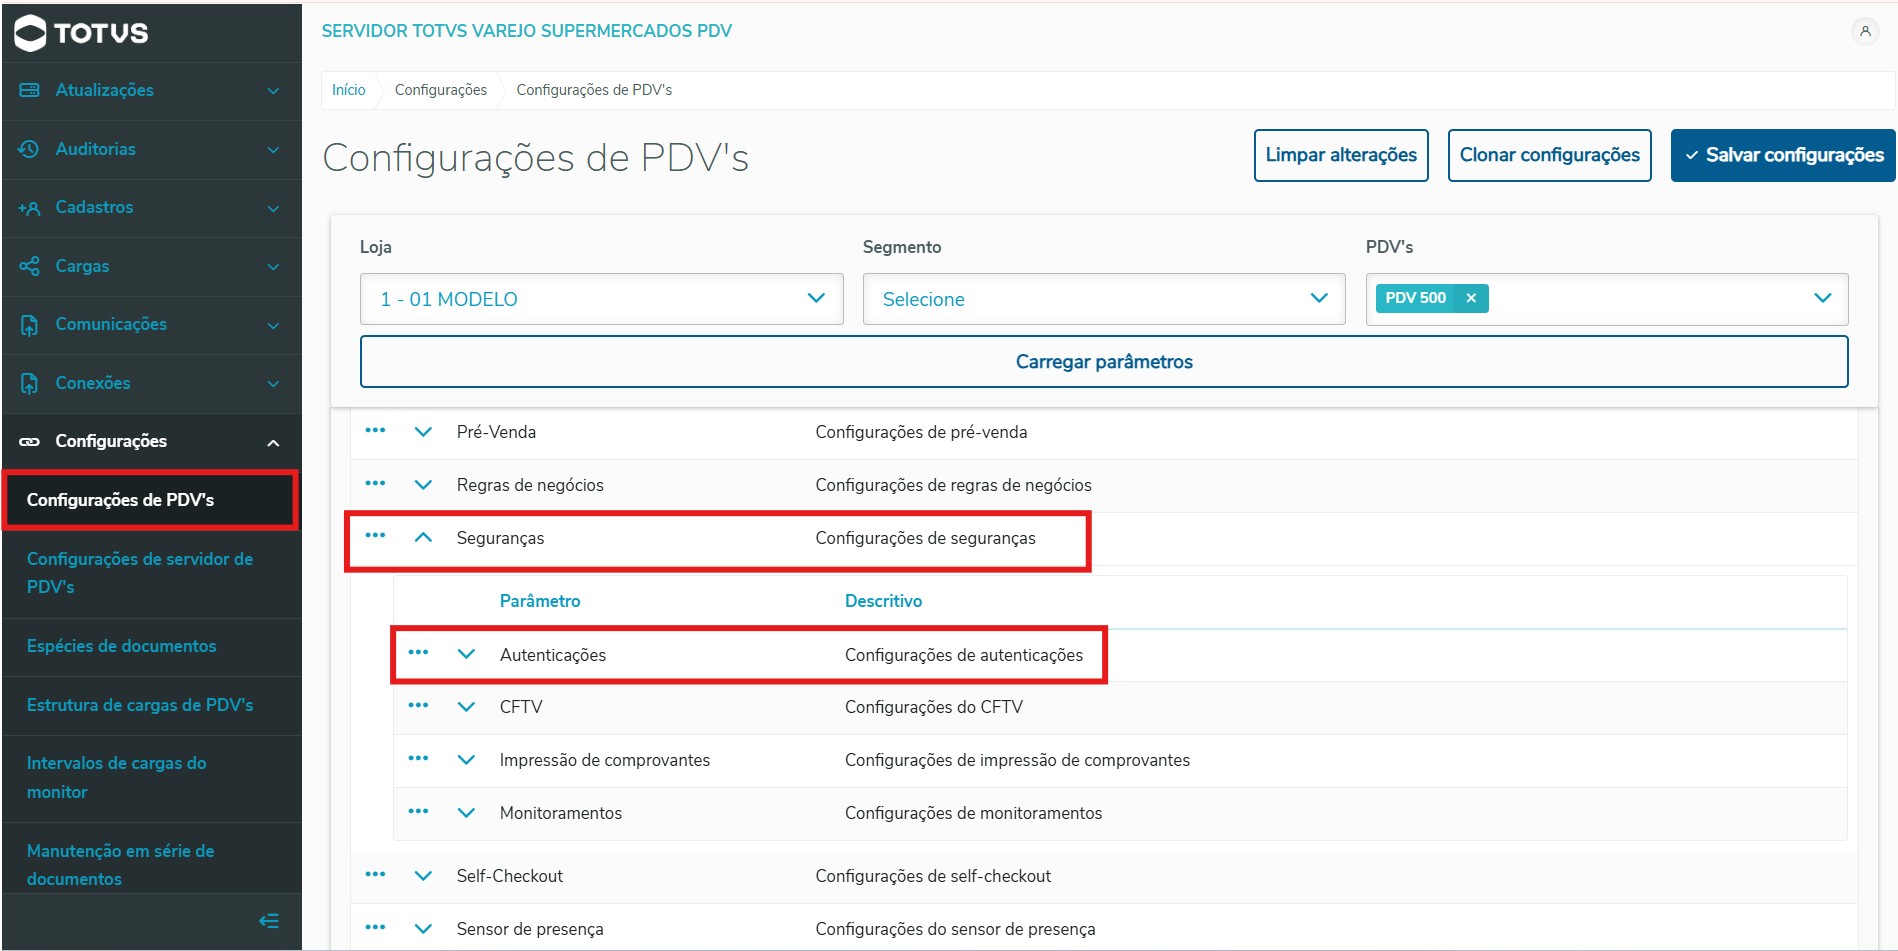Click the Conexões document icon
The image size is (1898, 951).
[x=29, y=383]
